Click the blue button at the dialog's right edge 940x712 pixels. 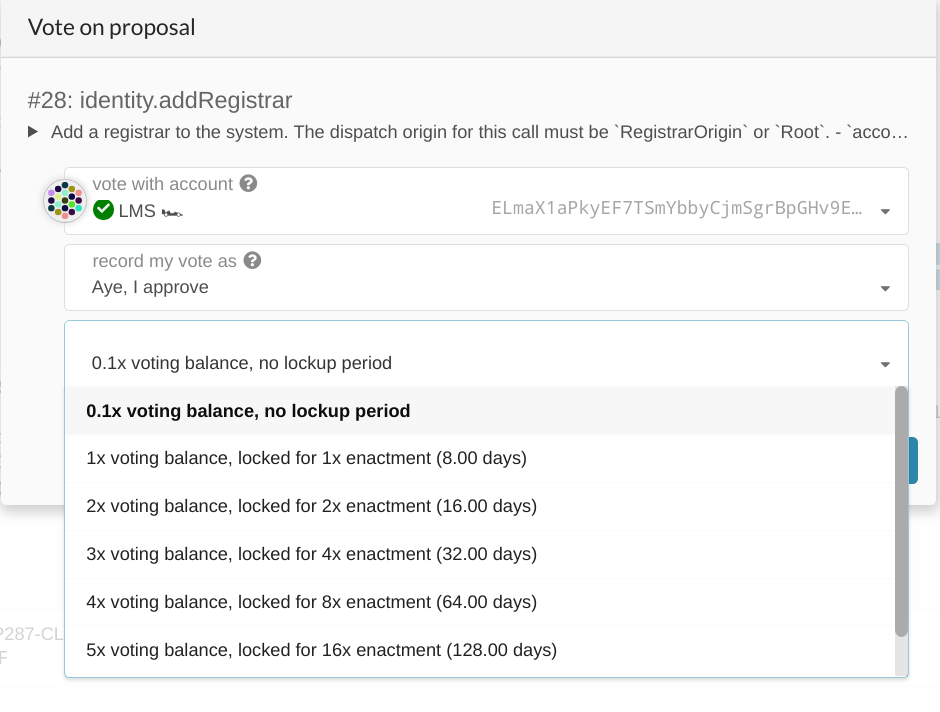pyautogui.click(x=913, y=460)
